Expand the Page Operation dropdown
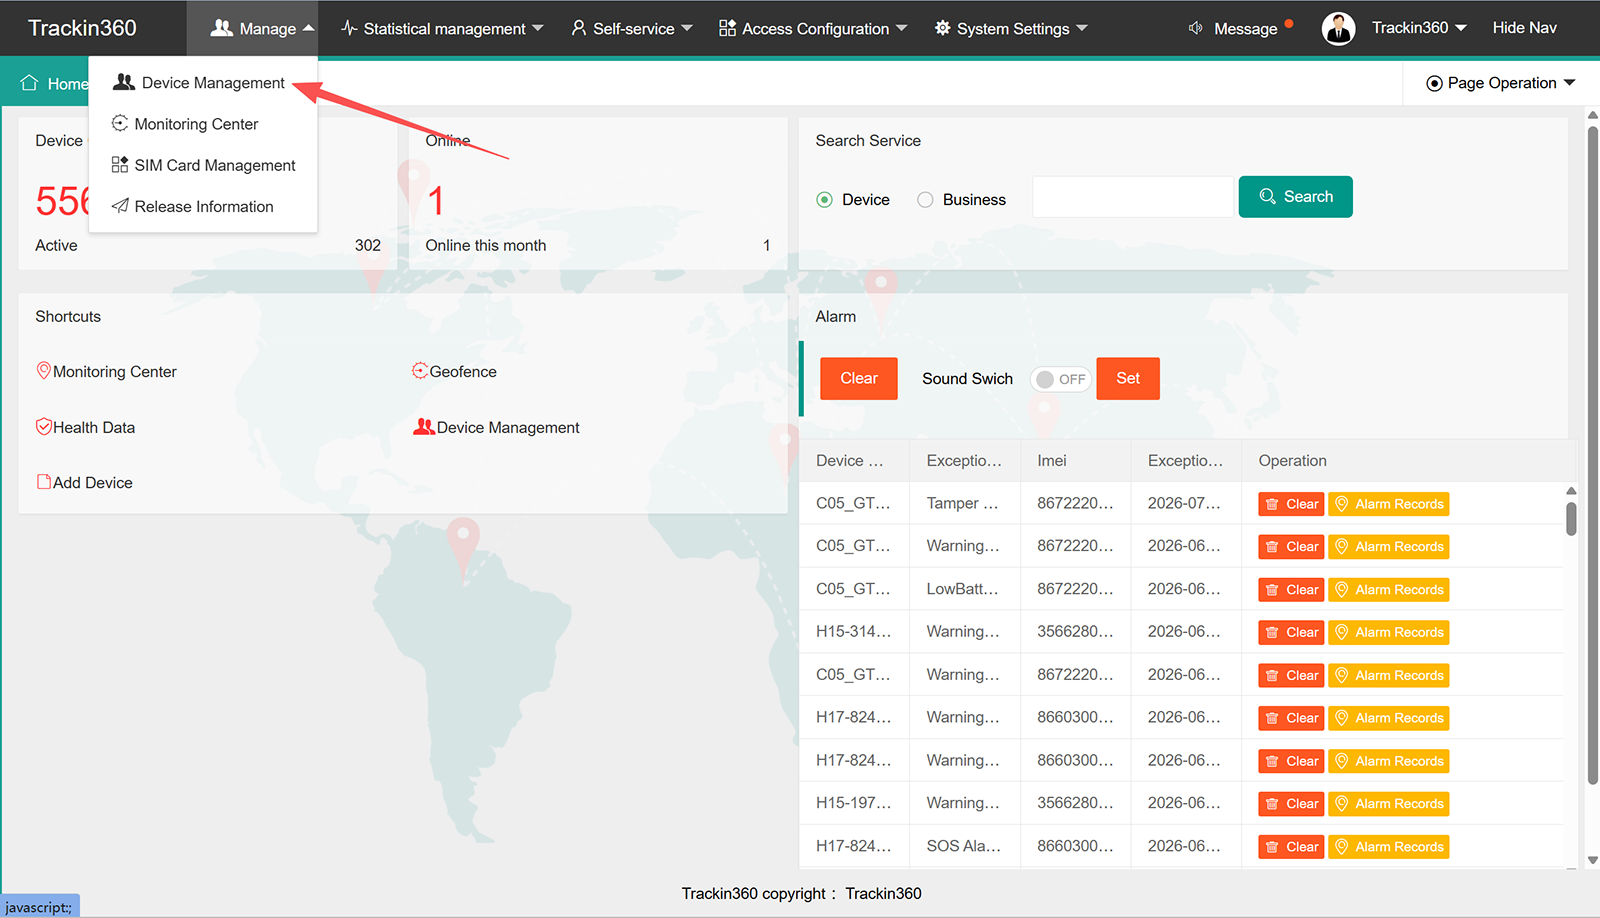This screenshot has height=918, width=1600. [1501, 83]
